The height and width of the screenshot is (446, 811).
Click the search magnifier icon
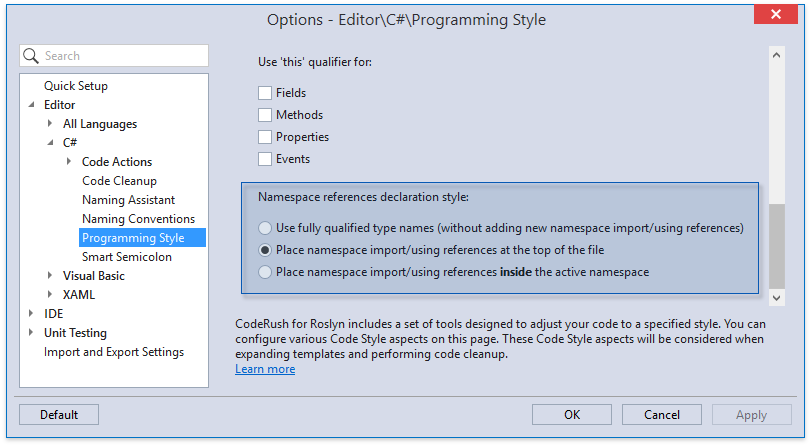click(32, 56)
